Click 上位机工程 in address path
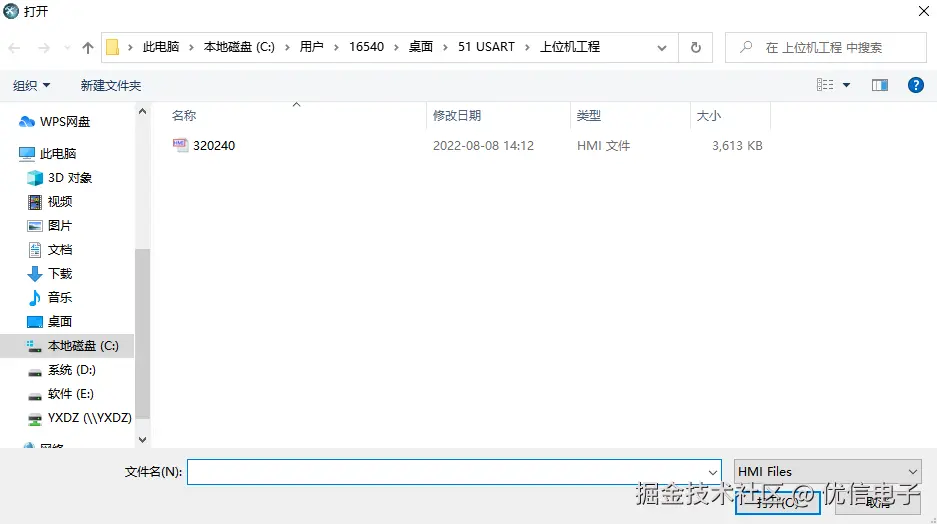The image size is (937, 524). pyautogui.click(x=570, y=47)
